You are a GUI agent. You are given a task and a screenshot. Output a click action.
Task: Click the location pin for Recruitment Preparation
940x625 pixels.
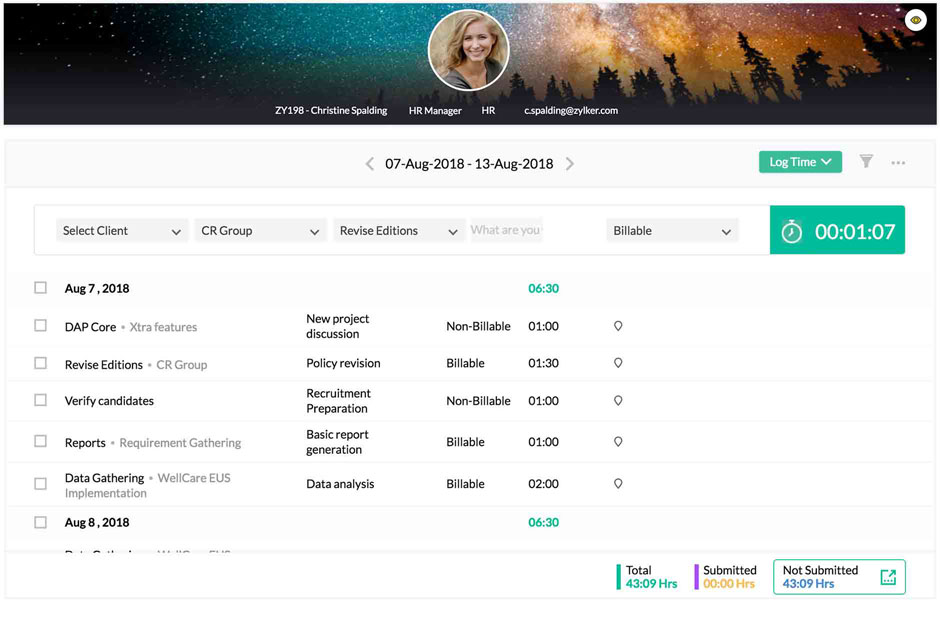tap(618, 401)
